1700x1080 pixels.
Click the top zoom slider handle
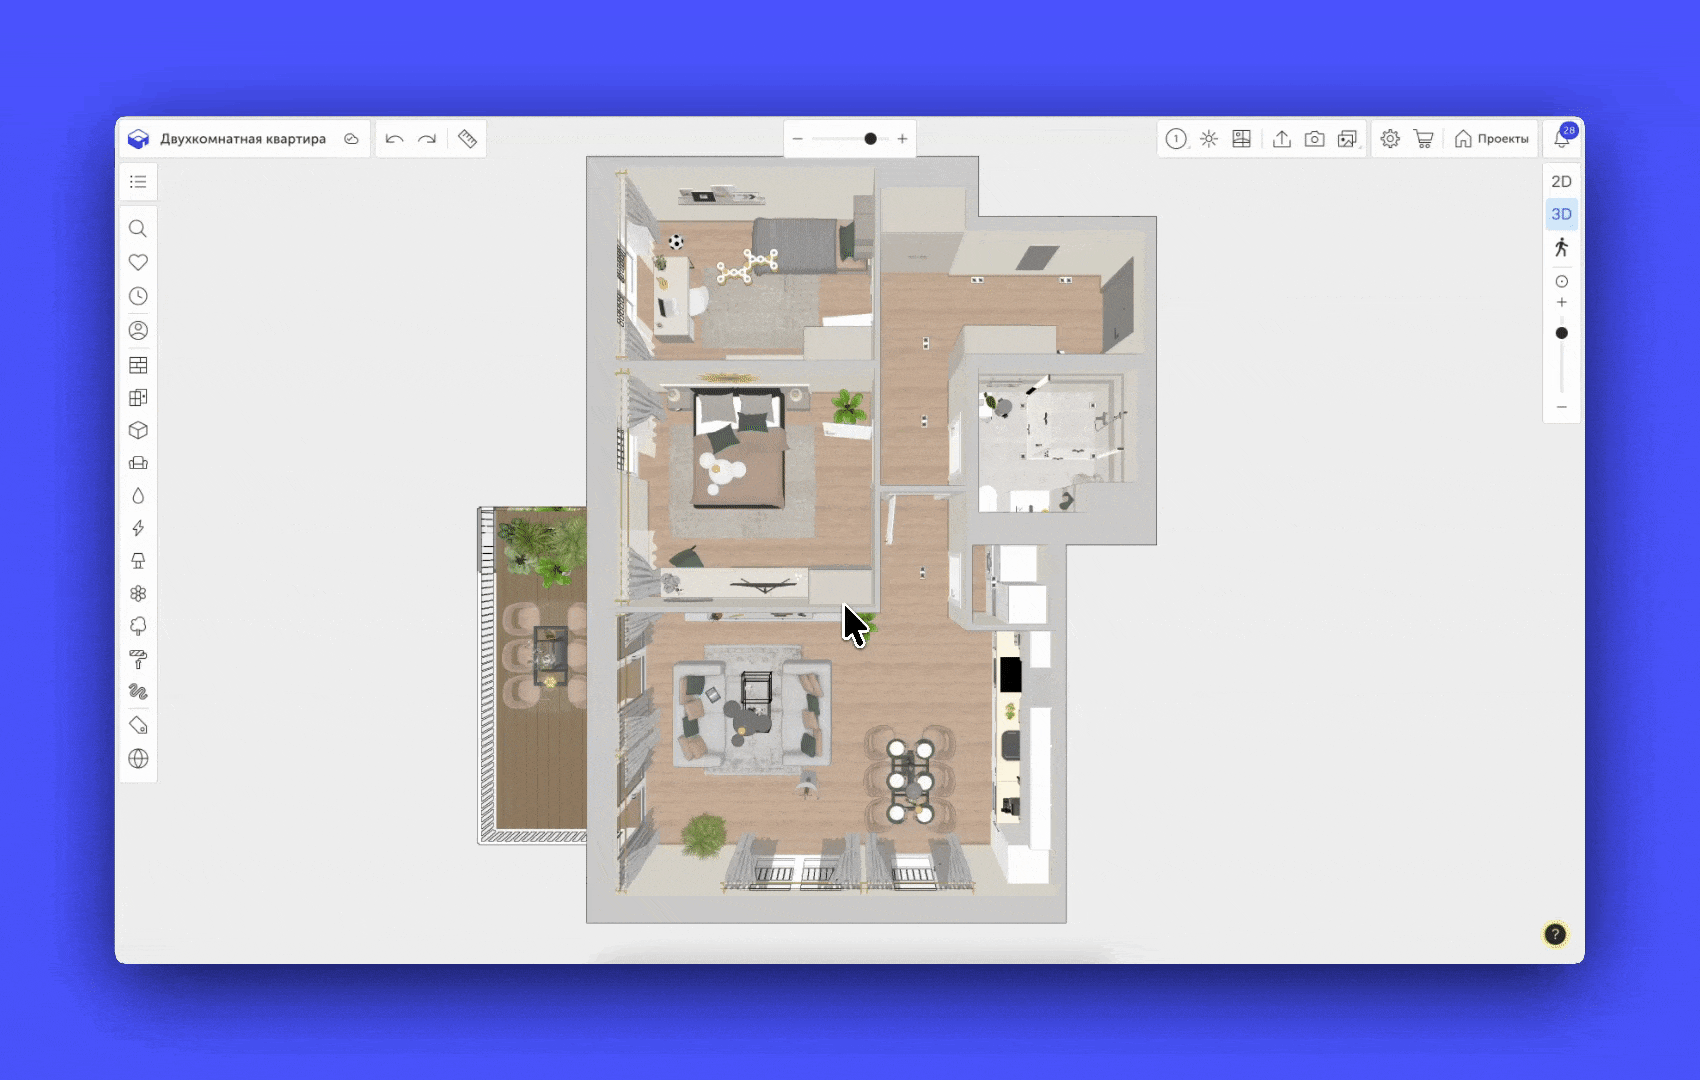870,139
